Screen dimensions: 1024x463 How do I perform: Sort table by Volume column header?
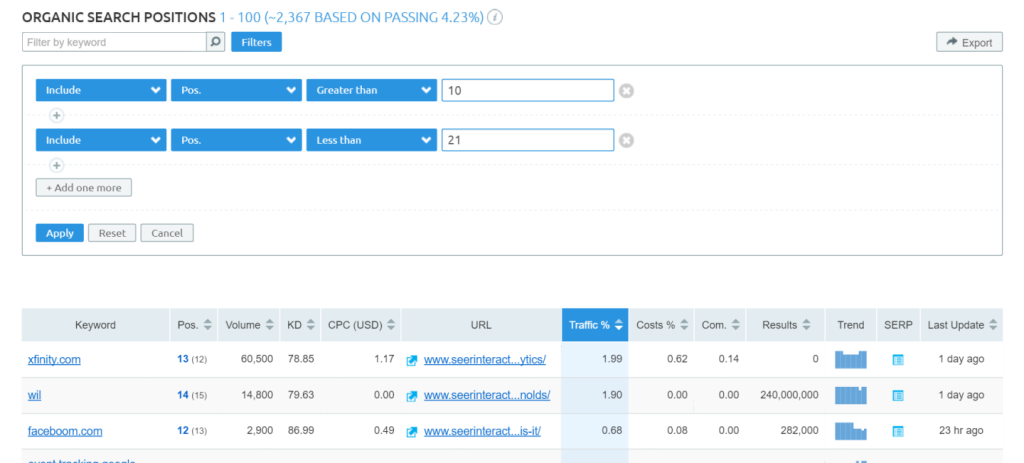click(248, 325)
